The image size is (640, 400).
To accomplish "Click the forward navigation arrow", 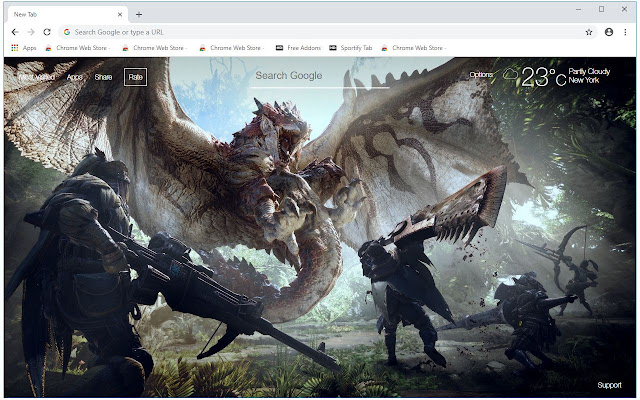I will [31, 32].
